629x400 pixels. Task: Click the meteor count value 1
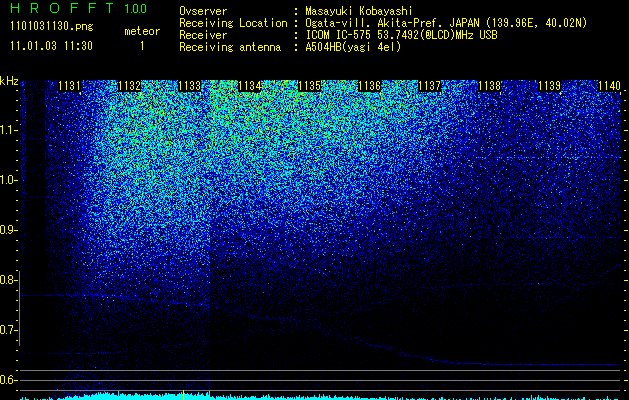tap(142, 46)
